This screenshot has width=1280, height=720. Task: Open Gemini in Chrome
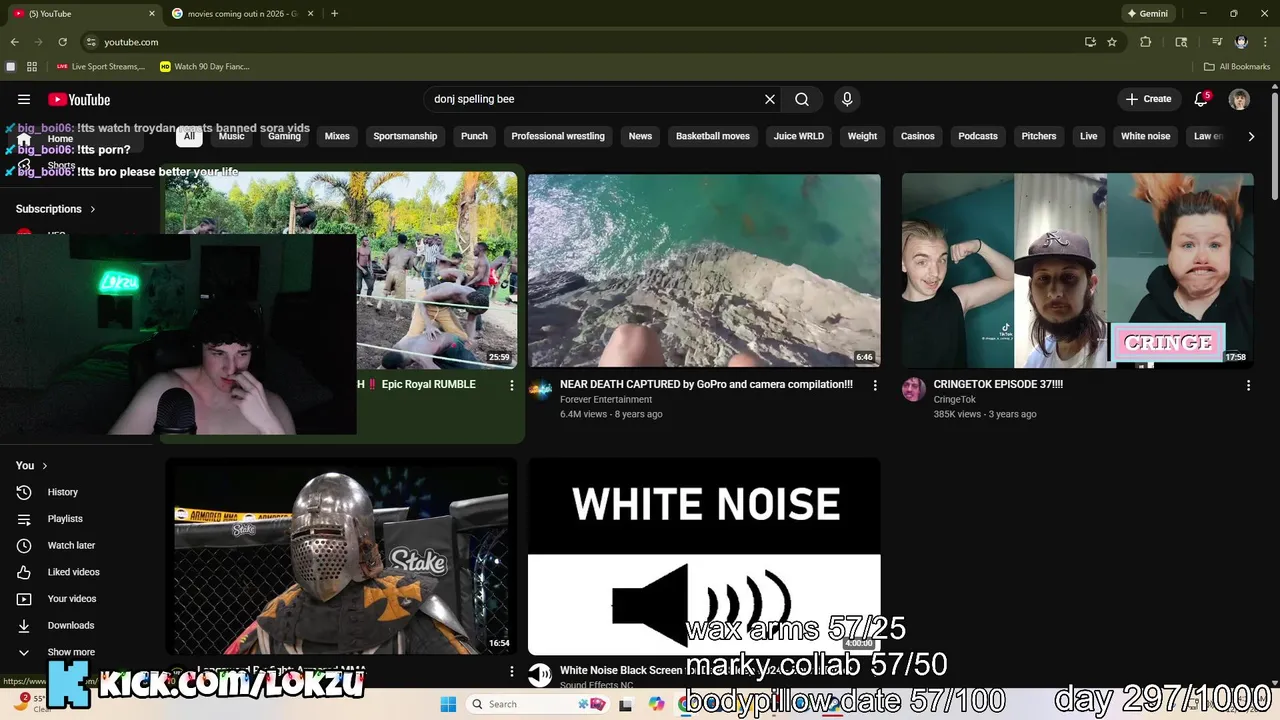pyautogui.click(x=1147, y=14)
